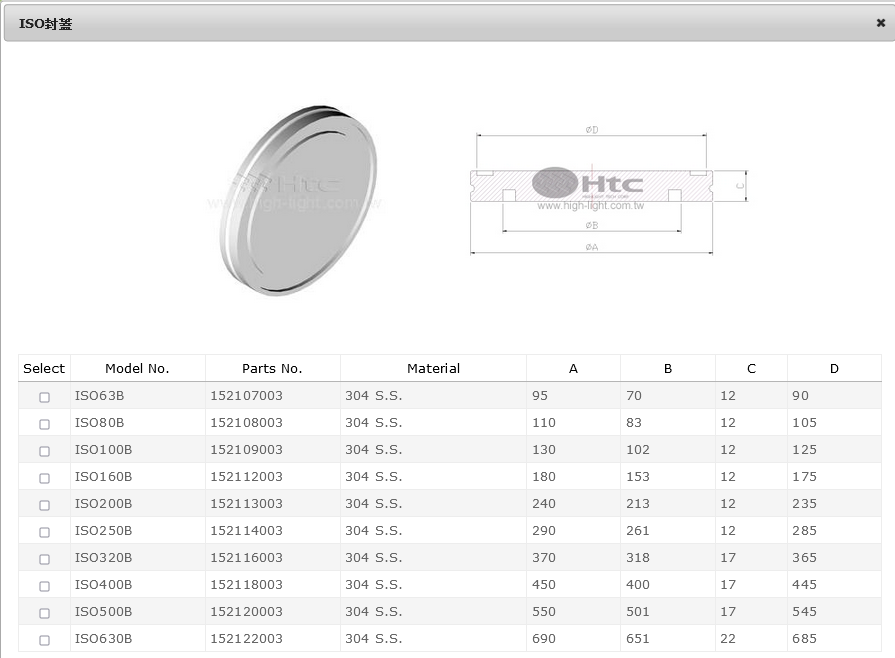Mark the ISO250B checkbox
The image size is (895, 658).
coord(44,532)
